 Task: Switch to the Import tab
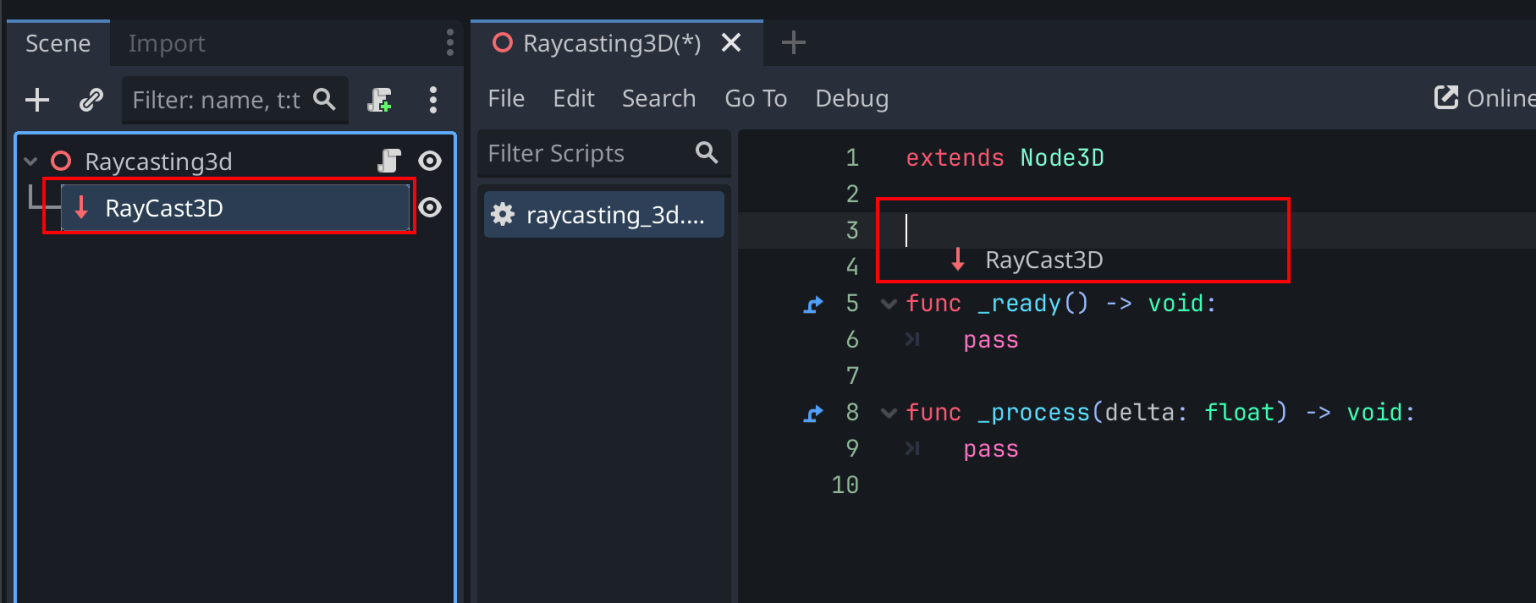[166, 43]
